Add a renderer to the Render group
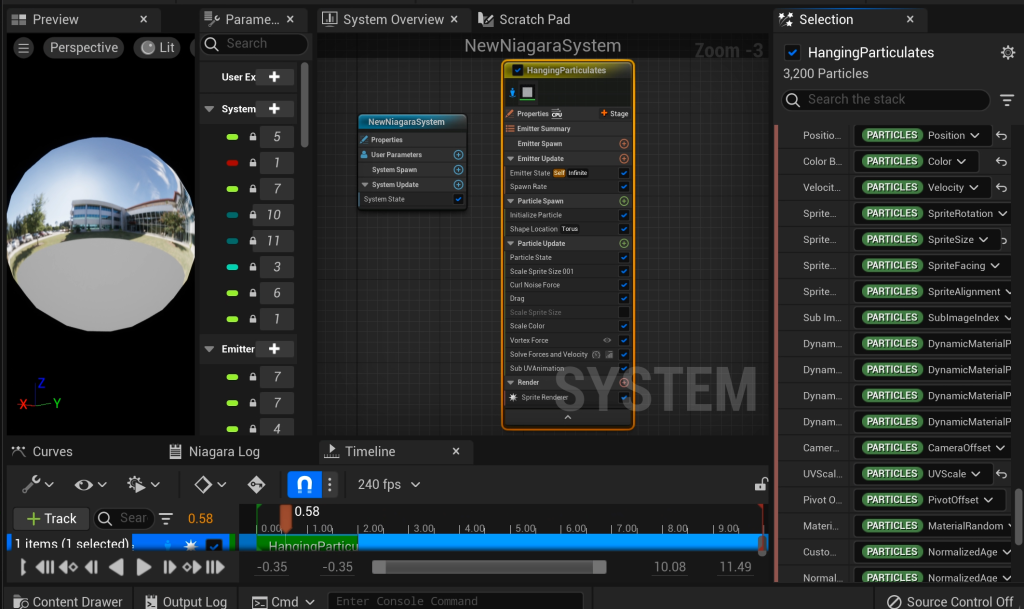This screenshot has width=1024, height=609. click(624, 383)
